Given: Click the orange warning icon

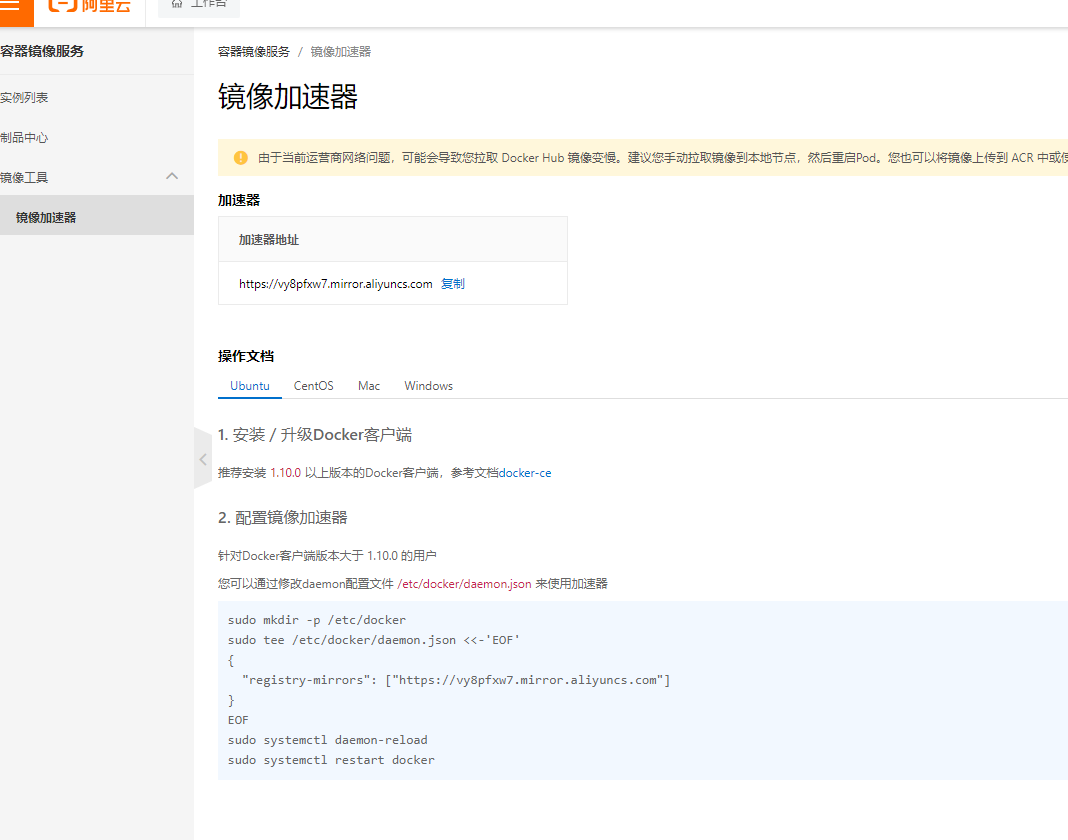Looking at the screenshot, I should [x=240, y=157].
